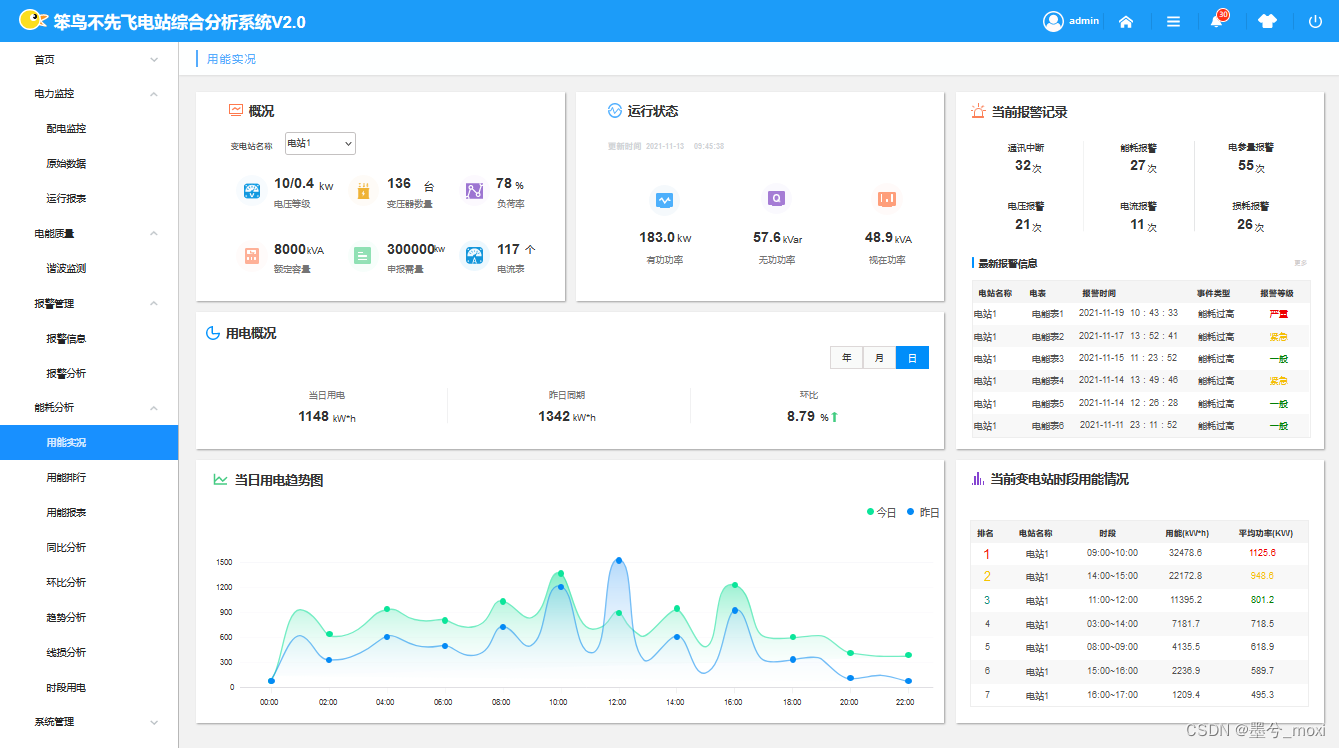Click the 运行状态 title icon
Viewport: 1340px width, 748px height.
coord(615,110)
